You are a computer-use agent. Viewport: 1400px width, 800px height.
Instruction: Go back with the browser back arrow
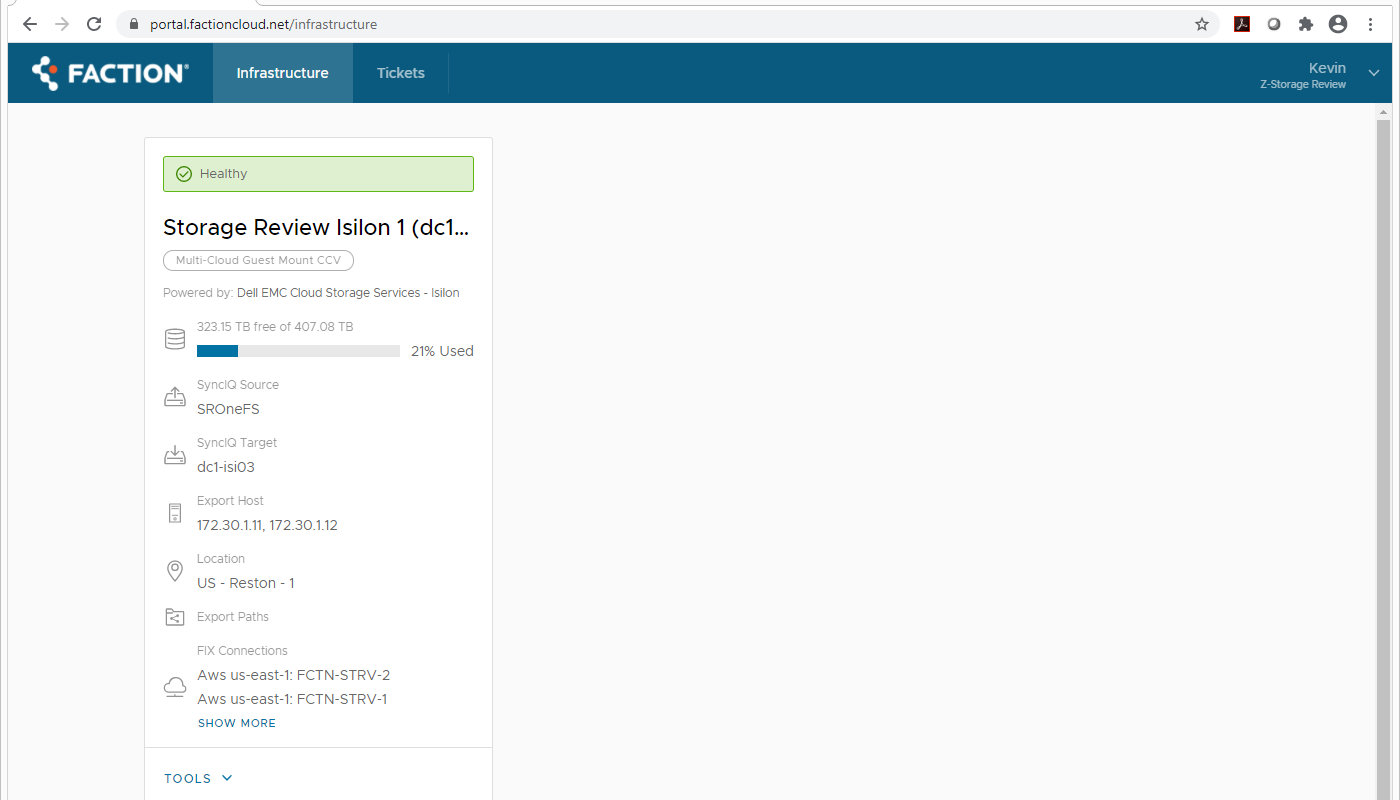point(30,24)
